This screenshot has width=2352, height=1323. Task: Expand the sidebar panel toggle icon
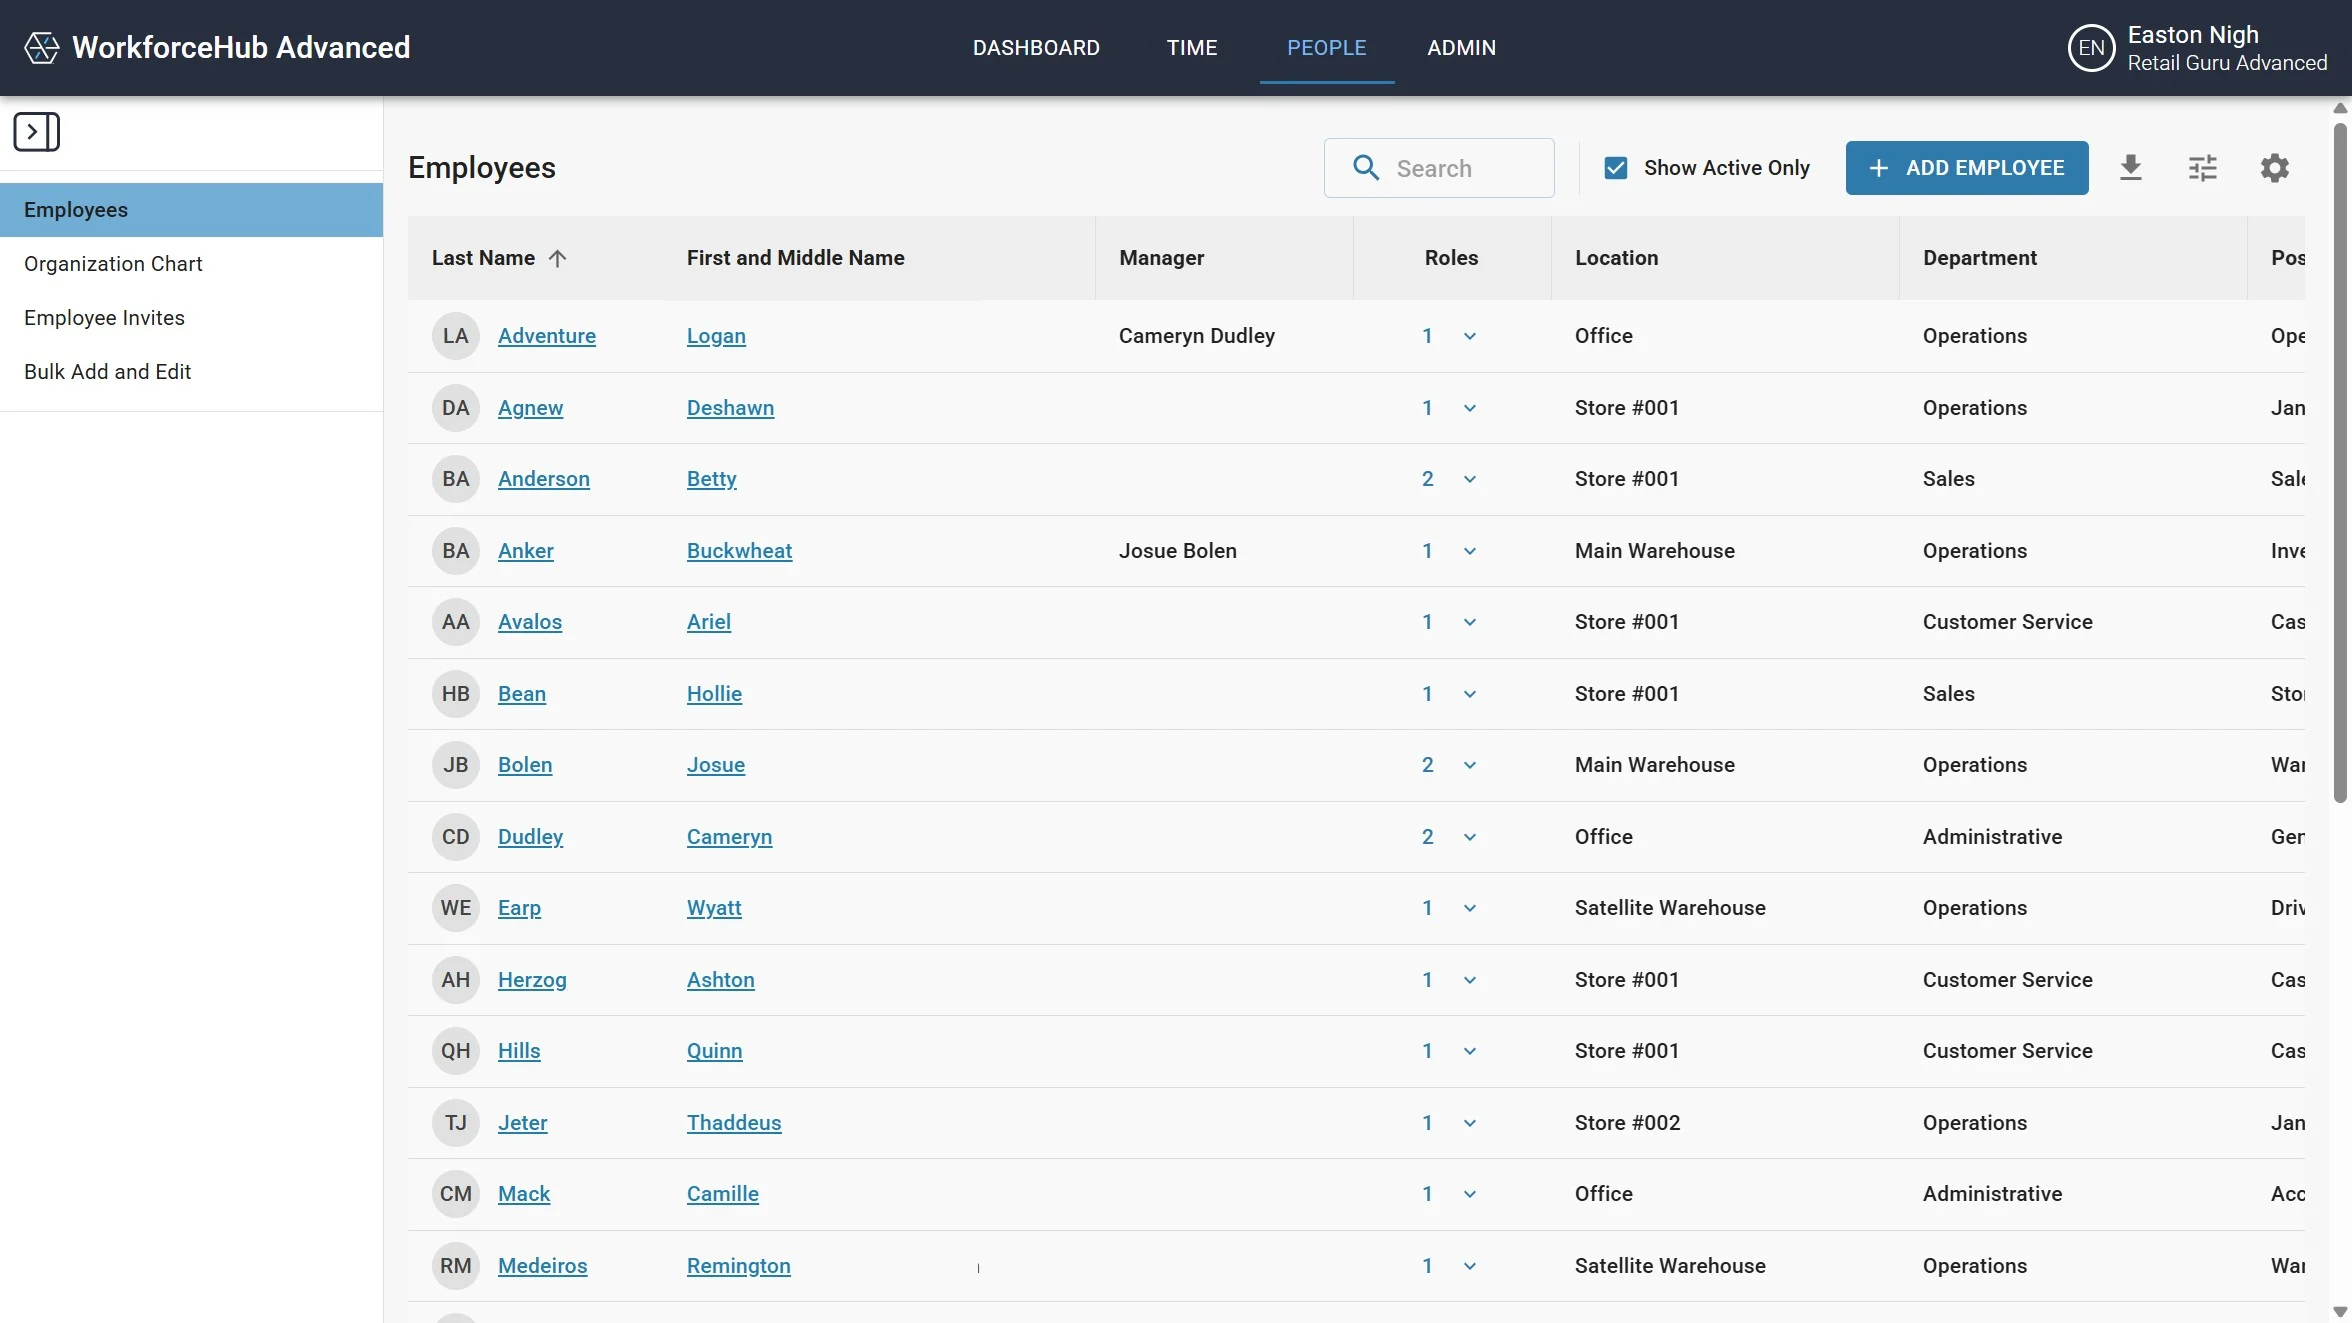pos(37,132)
